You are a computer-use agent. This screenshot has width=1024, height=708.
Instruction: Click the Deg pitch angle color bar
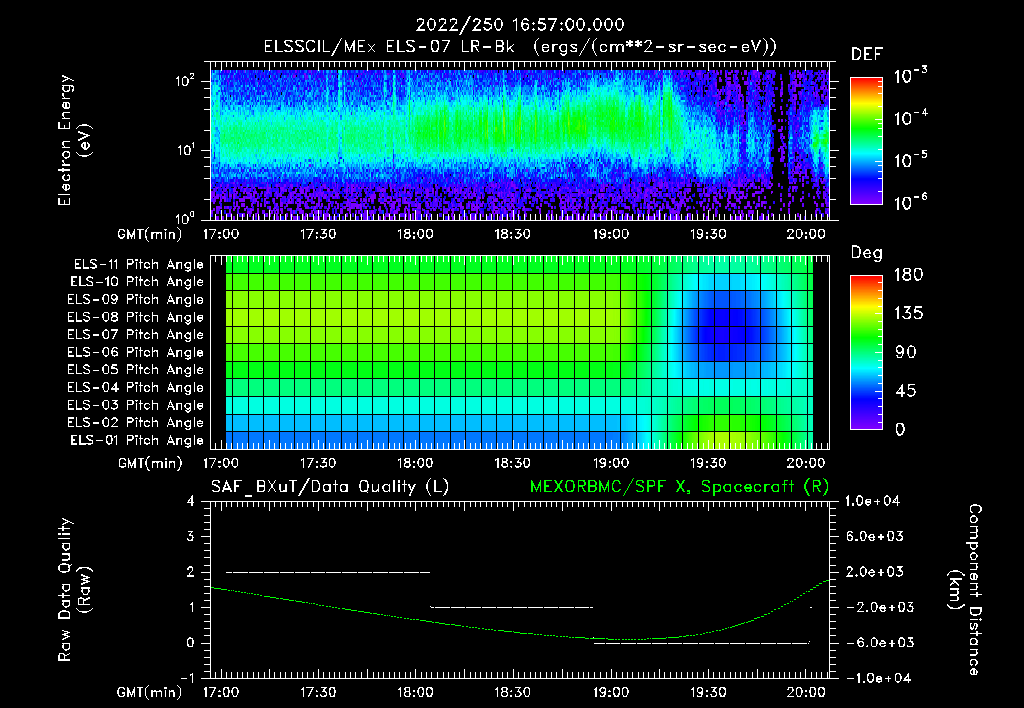[x=866, y=352]
